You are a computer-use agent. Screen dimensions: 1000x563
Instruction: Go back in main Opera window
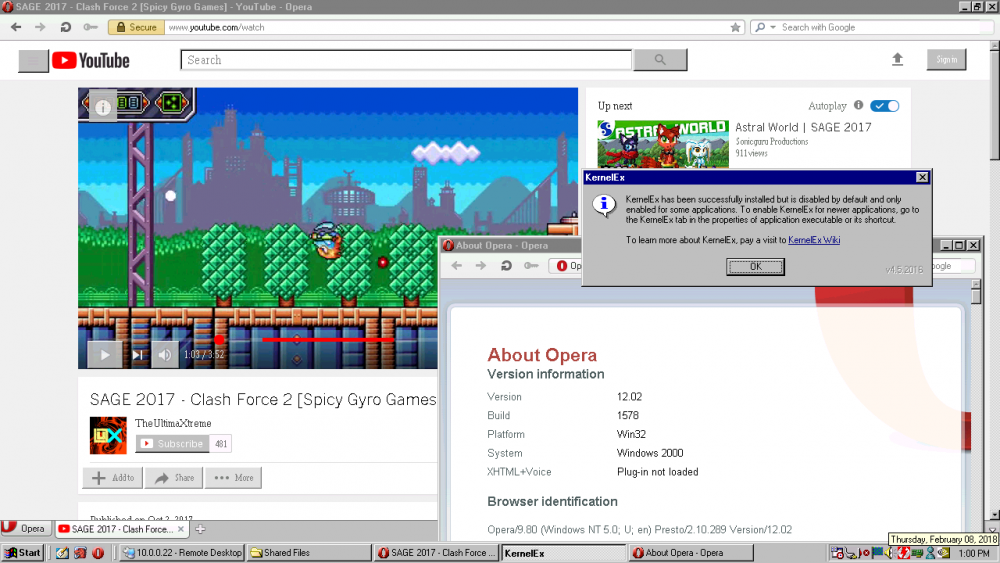[x=16, y=27]
